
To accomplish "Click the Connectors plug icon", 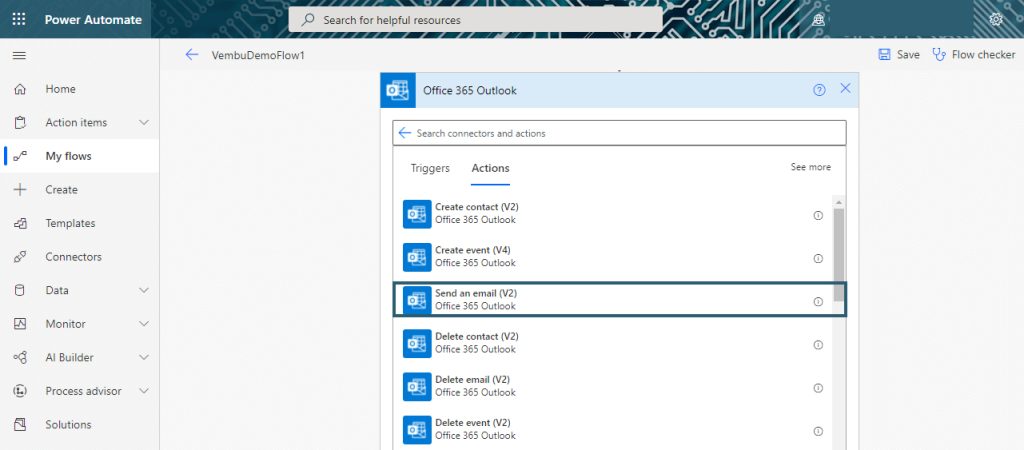I will (x=20, y=257).
